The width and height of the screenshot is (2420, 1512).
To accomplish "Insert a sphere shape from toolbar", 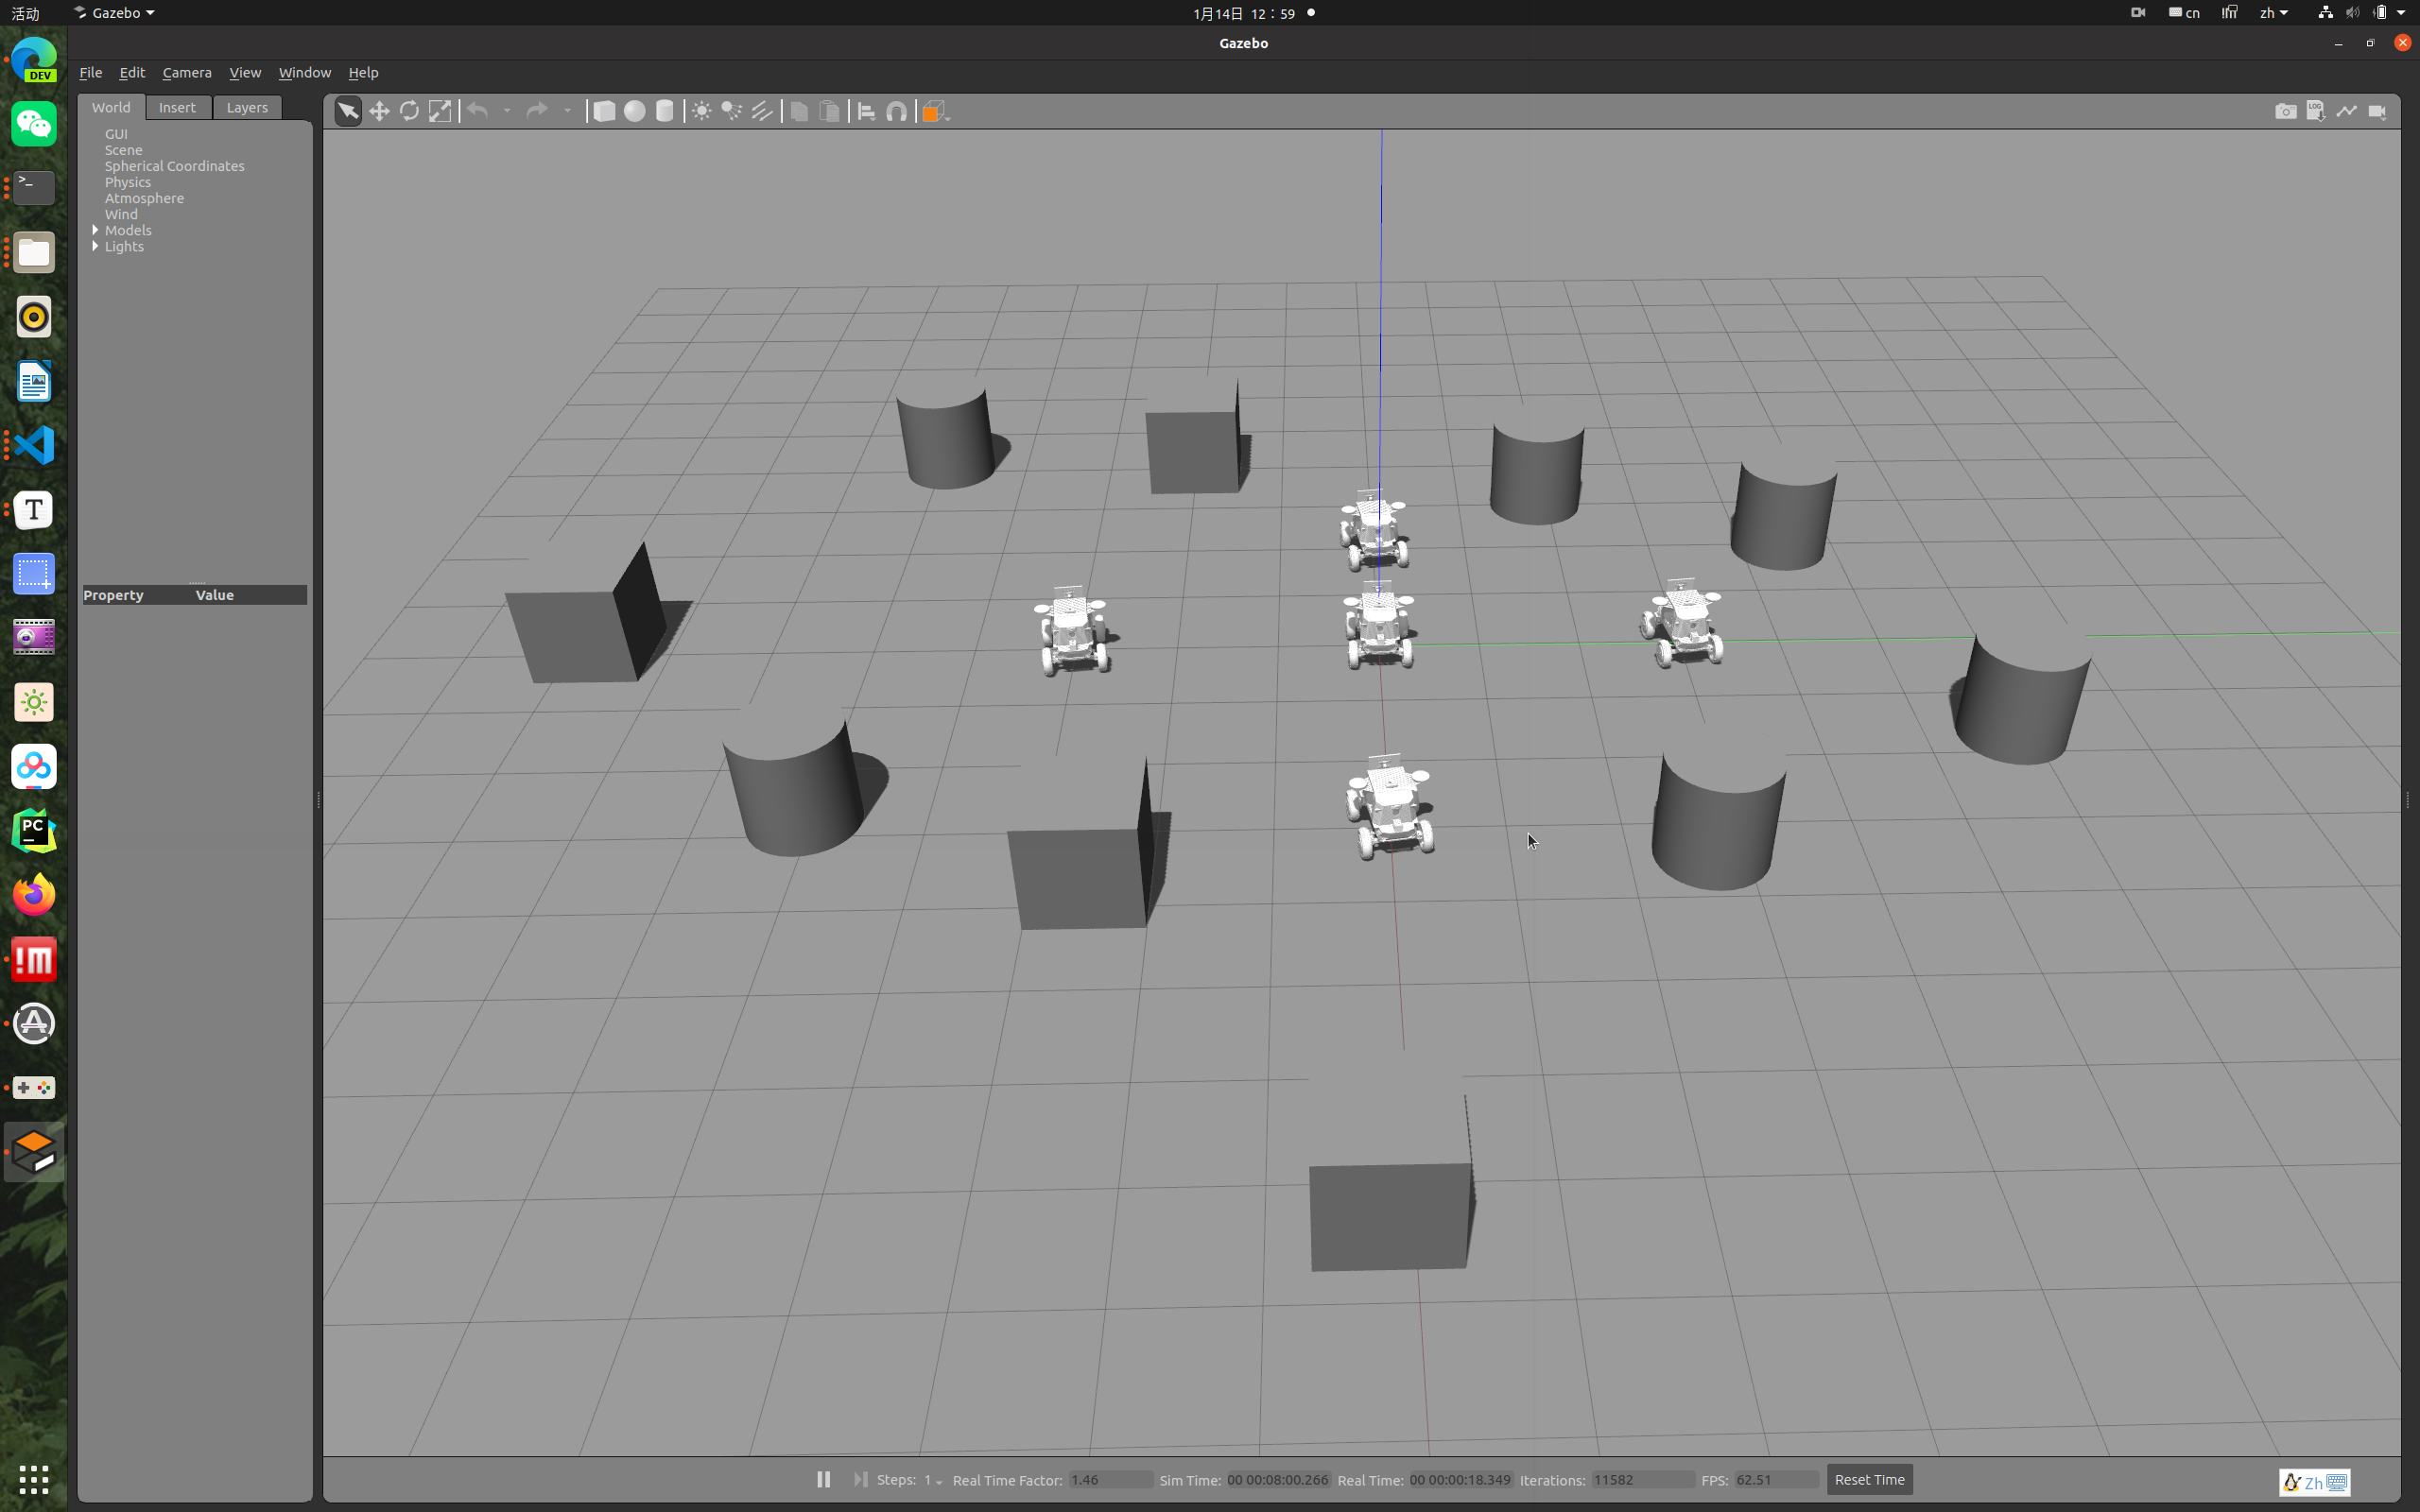I will click(634, 111).
